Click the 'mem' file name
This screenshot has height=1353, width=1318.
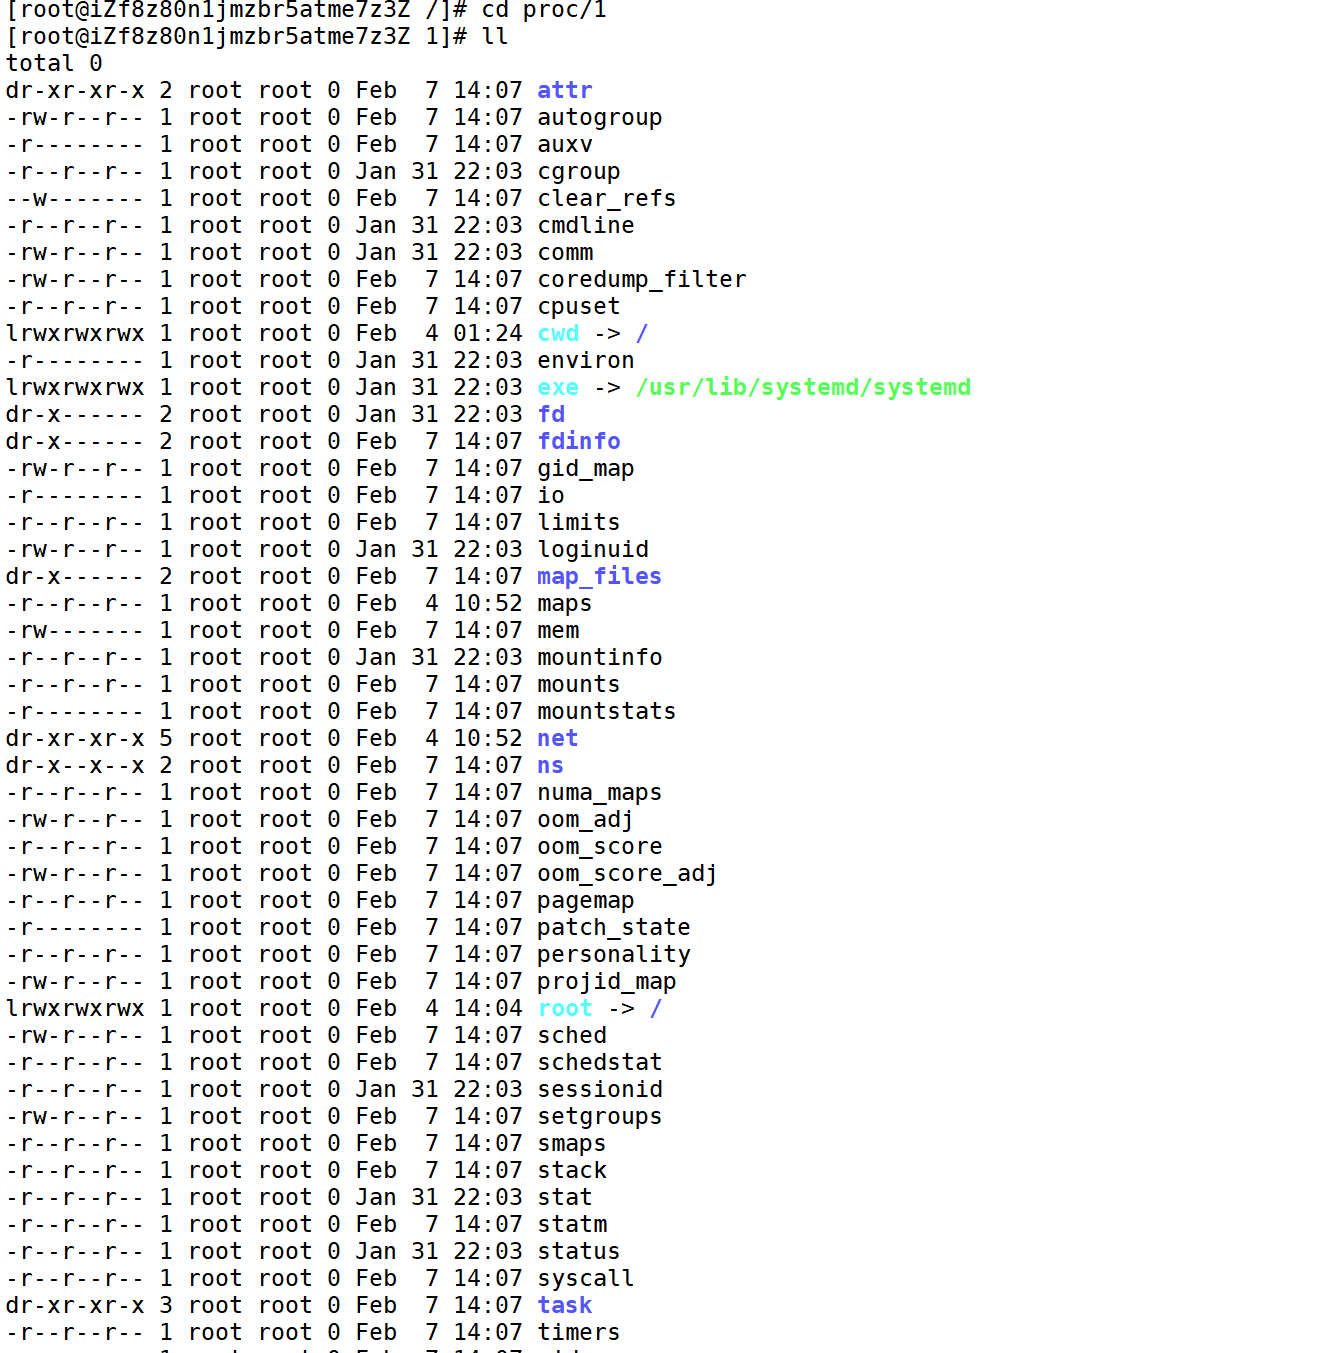coord(558,630)
